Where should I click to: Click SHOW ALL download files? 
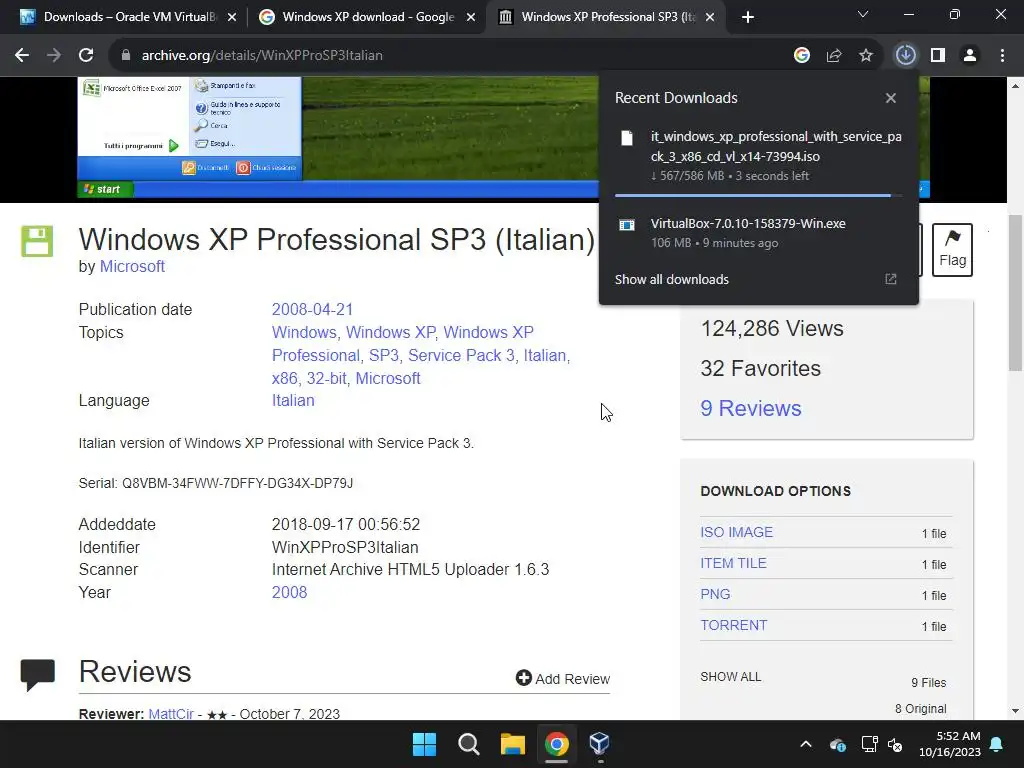[731, 677]
